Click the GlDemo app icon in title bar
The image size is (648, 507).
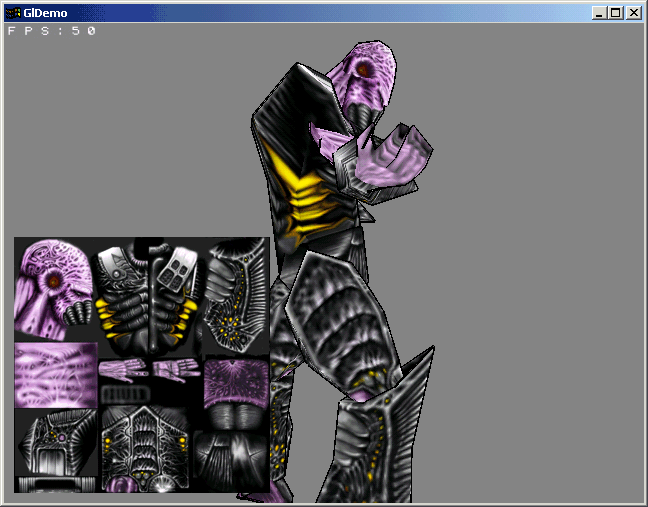click(x=13, y=13)
